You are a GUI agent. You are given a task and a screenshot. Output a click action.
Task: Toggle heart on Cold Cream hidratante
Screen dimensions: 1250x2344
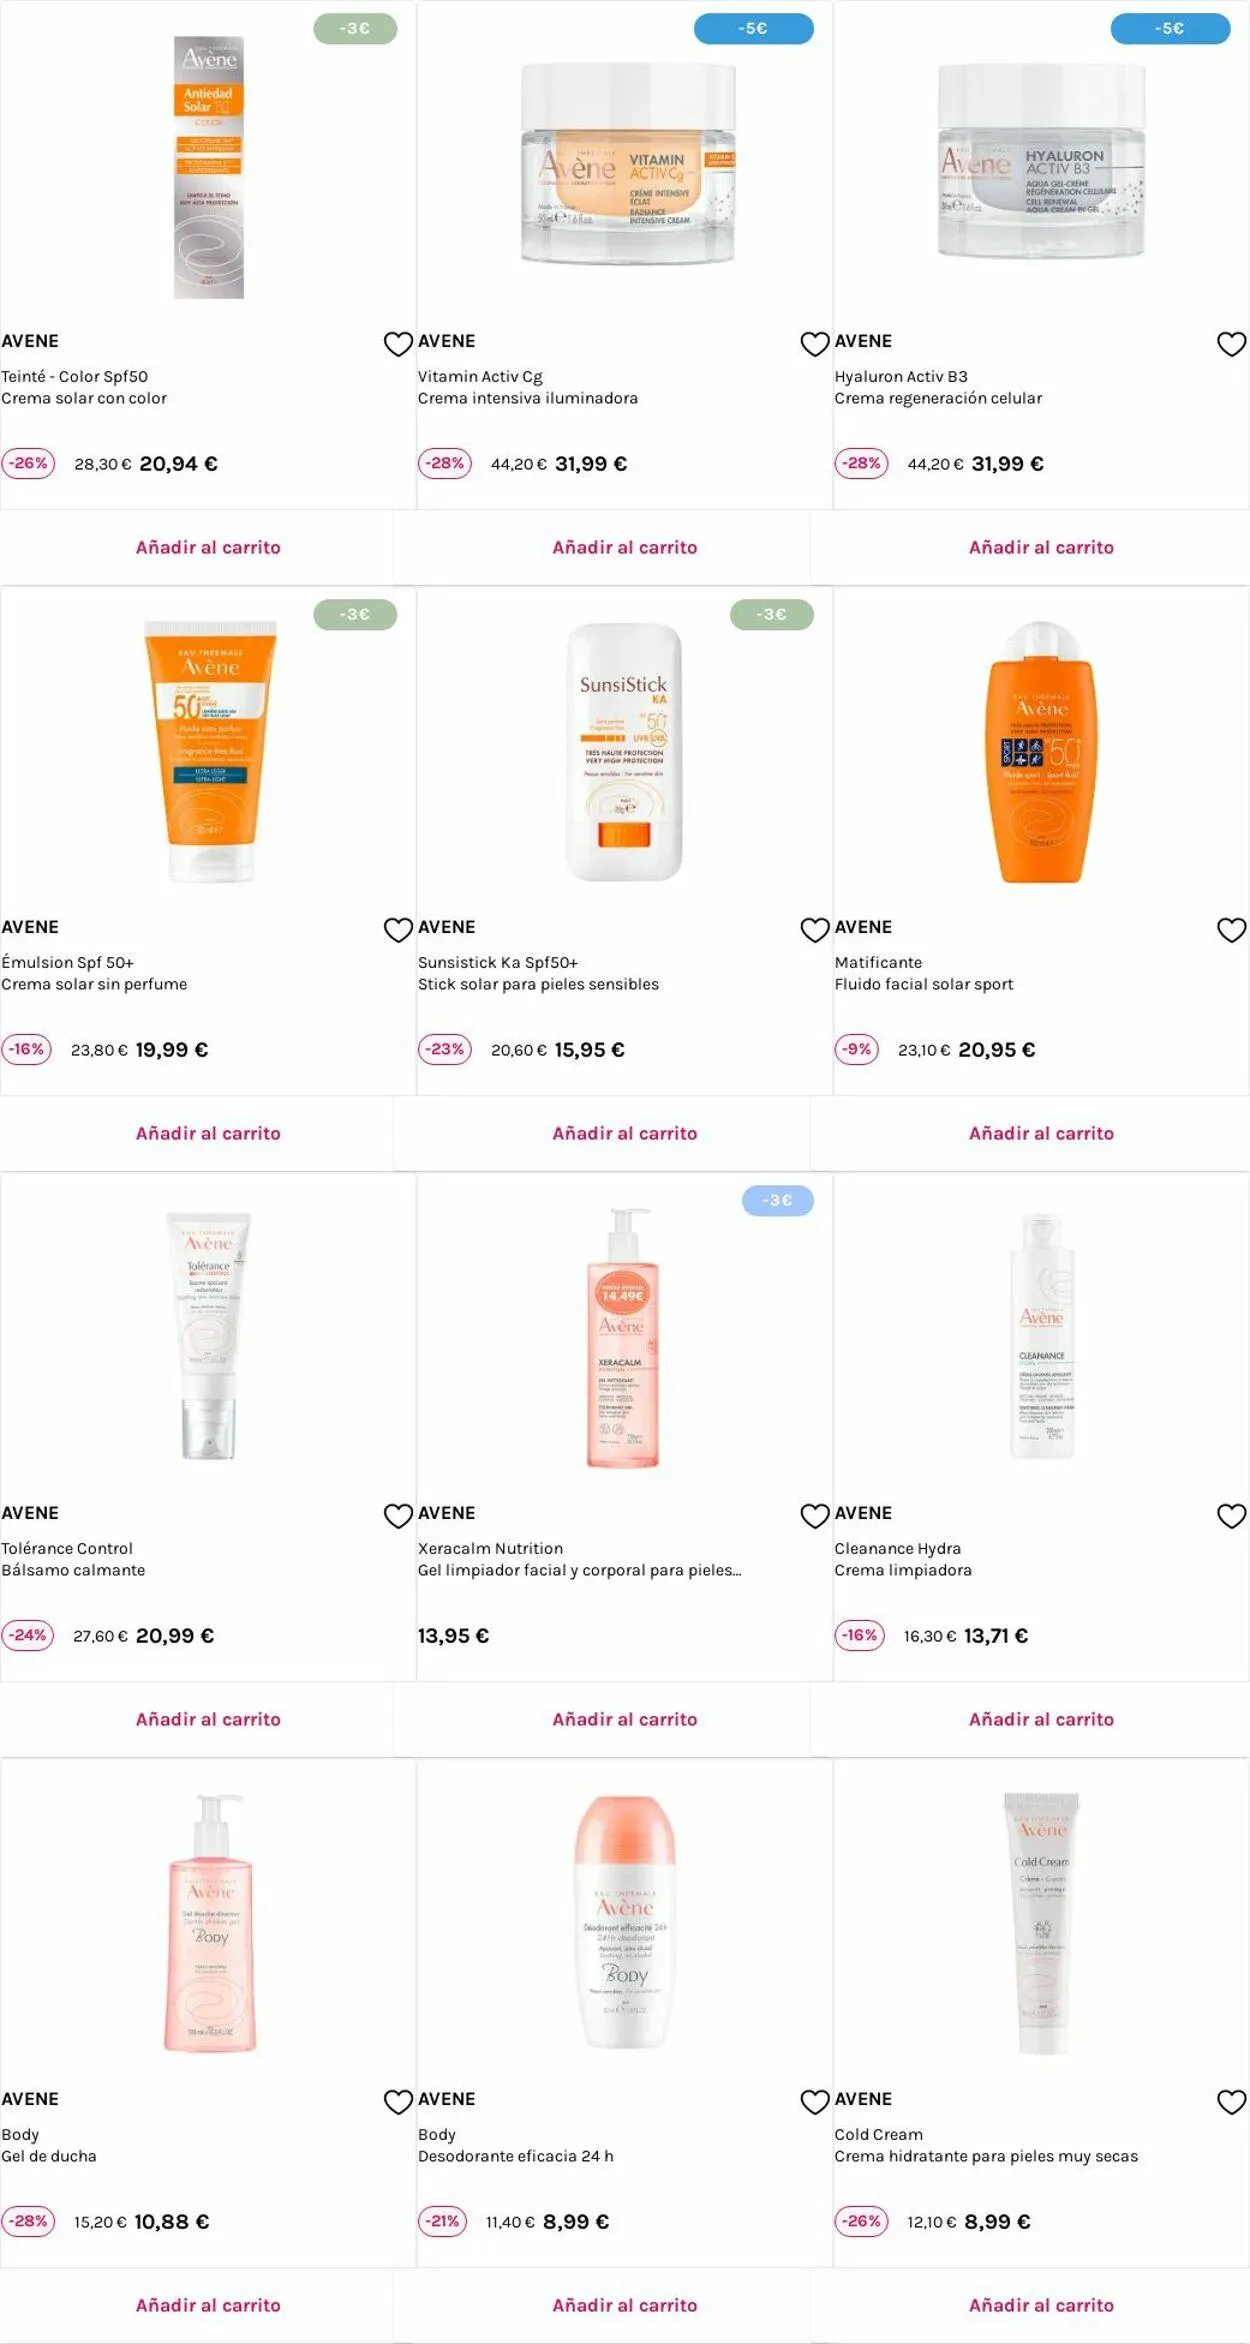point(1231,2102)
